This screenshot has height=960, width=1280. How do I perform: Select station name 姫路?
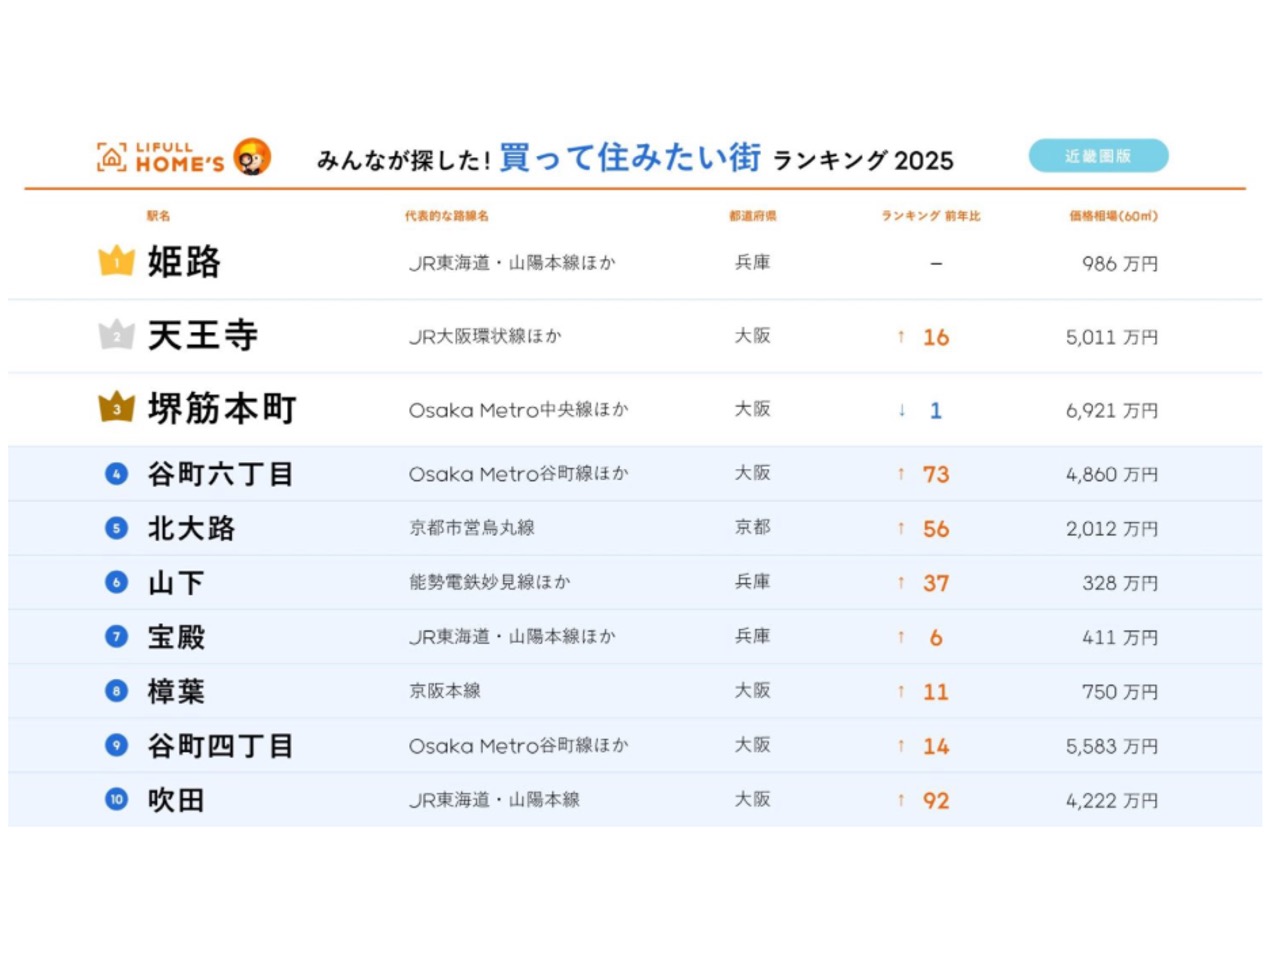pyautogui.click(x=184, y=262)
